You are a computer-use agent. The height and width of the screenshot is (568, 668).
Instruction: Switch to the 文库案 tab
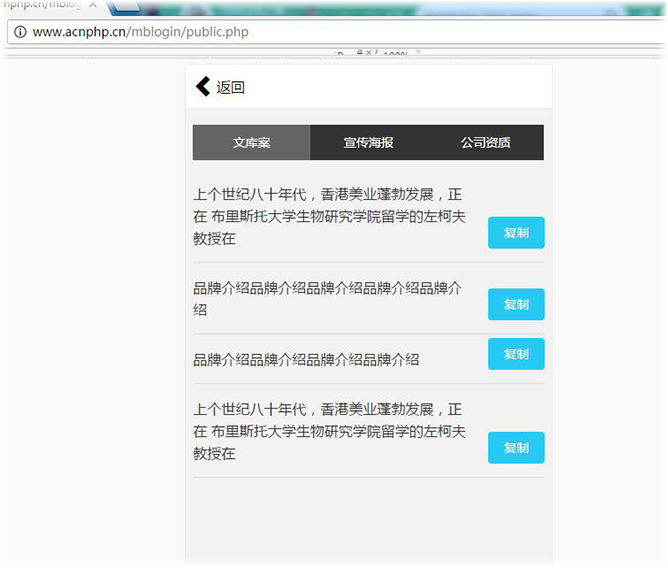click(252, 142)
